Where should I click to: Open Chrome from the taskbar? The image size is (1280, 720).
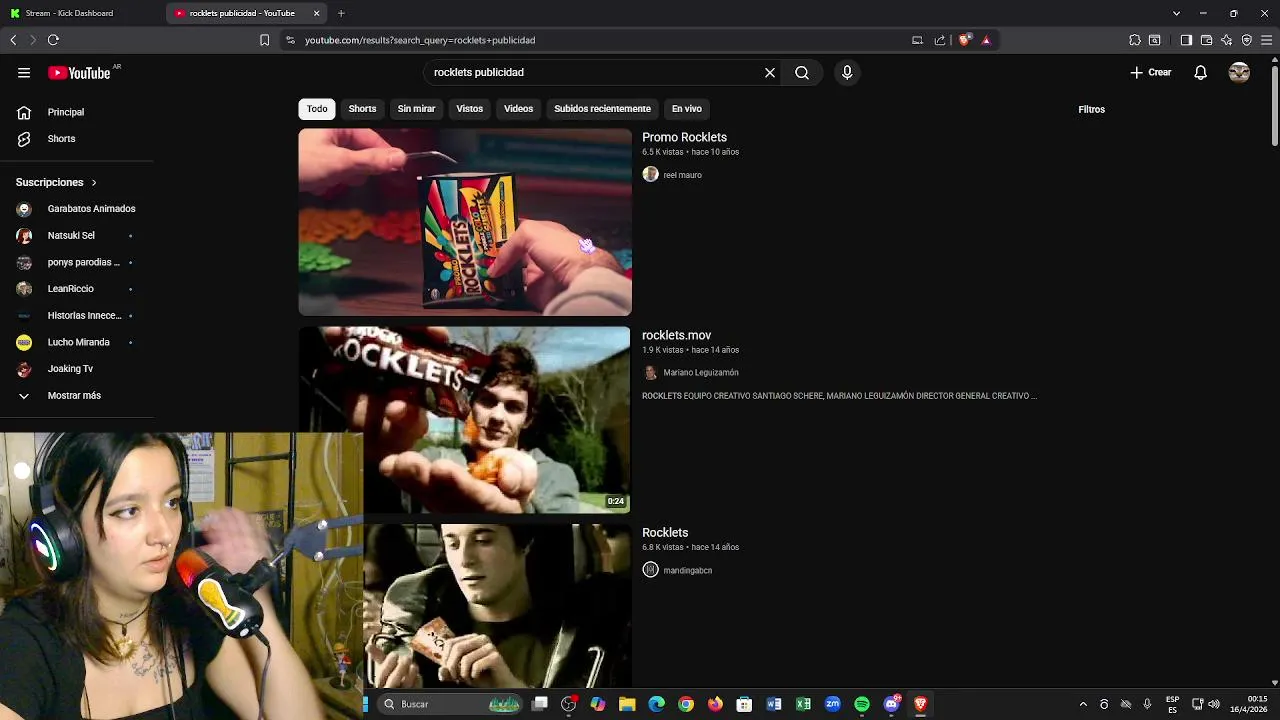click(686, 704)
